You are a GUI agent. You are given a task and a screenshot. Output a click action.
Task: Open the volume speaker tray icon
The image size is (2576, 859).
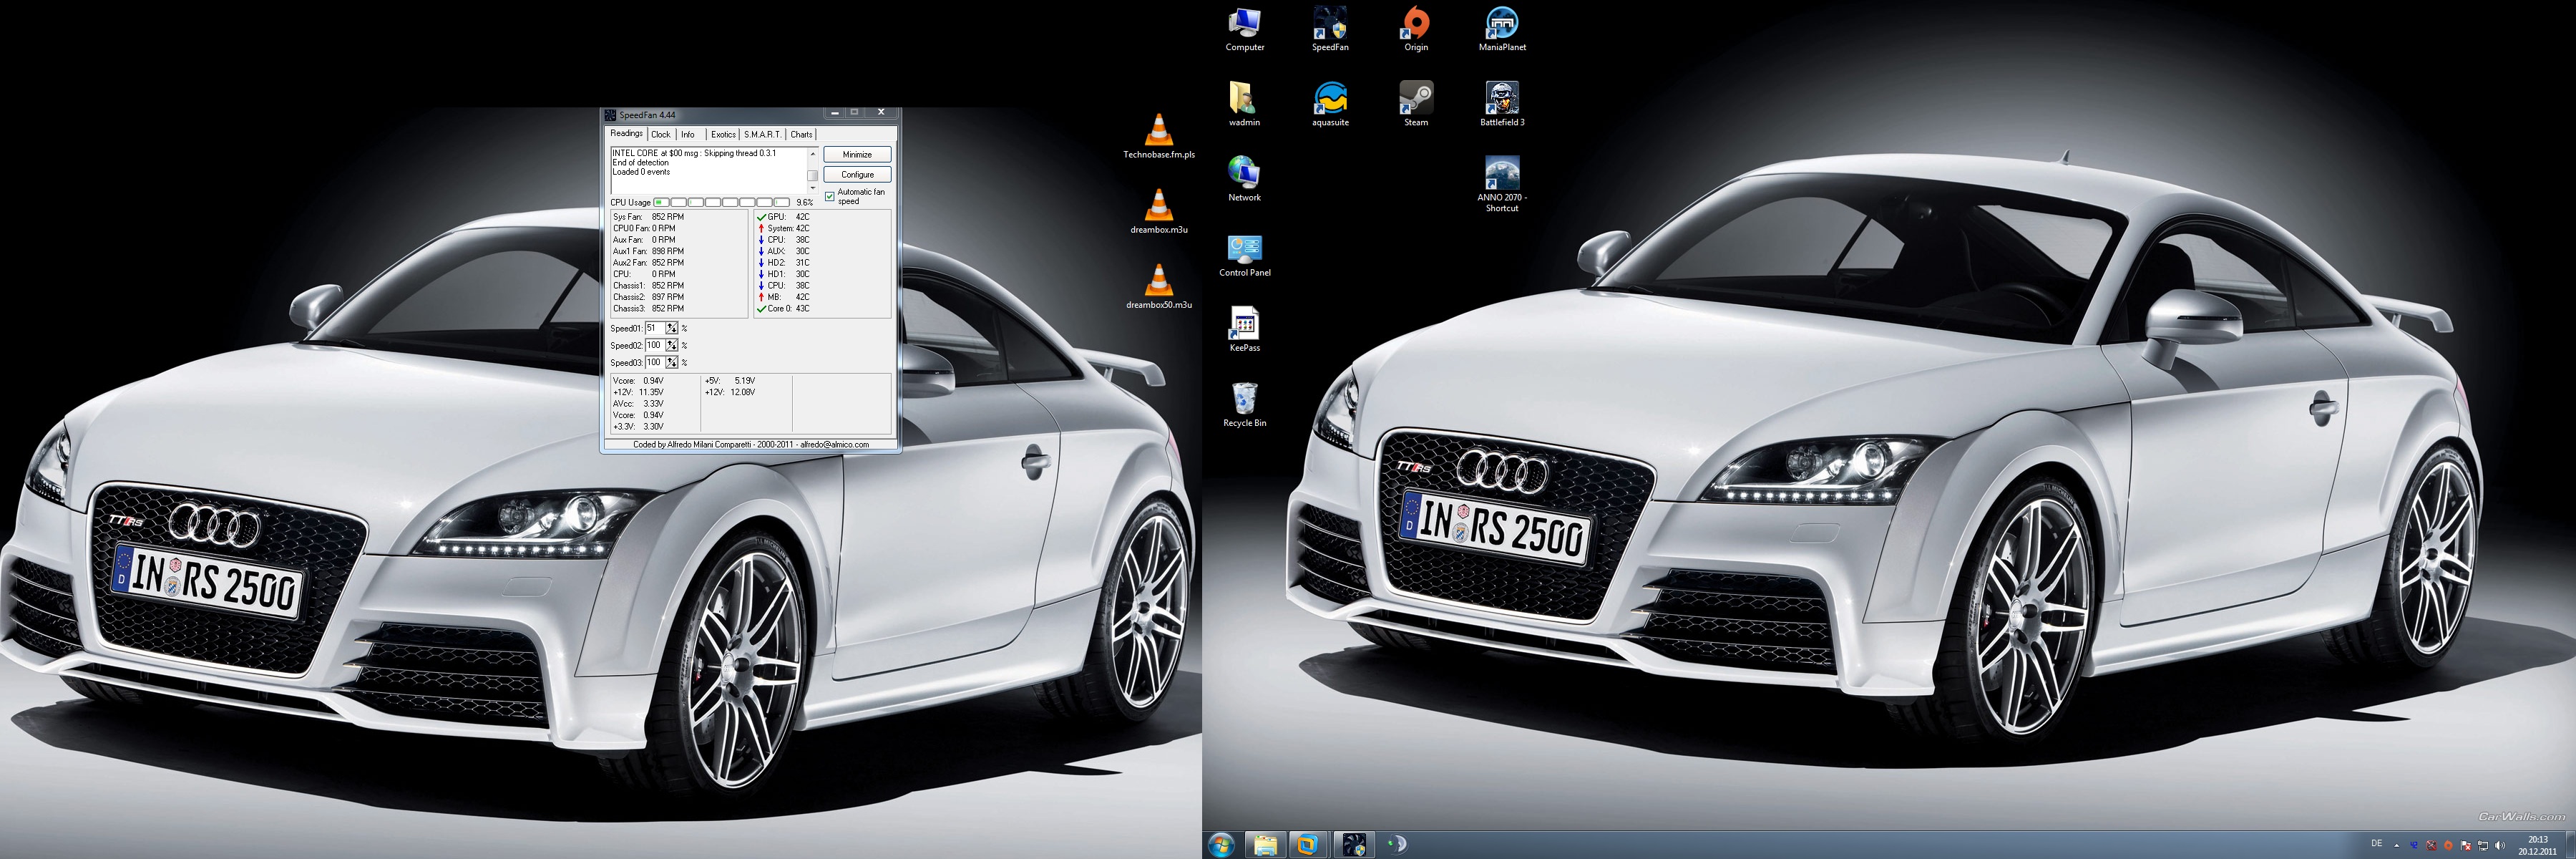coord(2500,846)
